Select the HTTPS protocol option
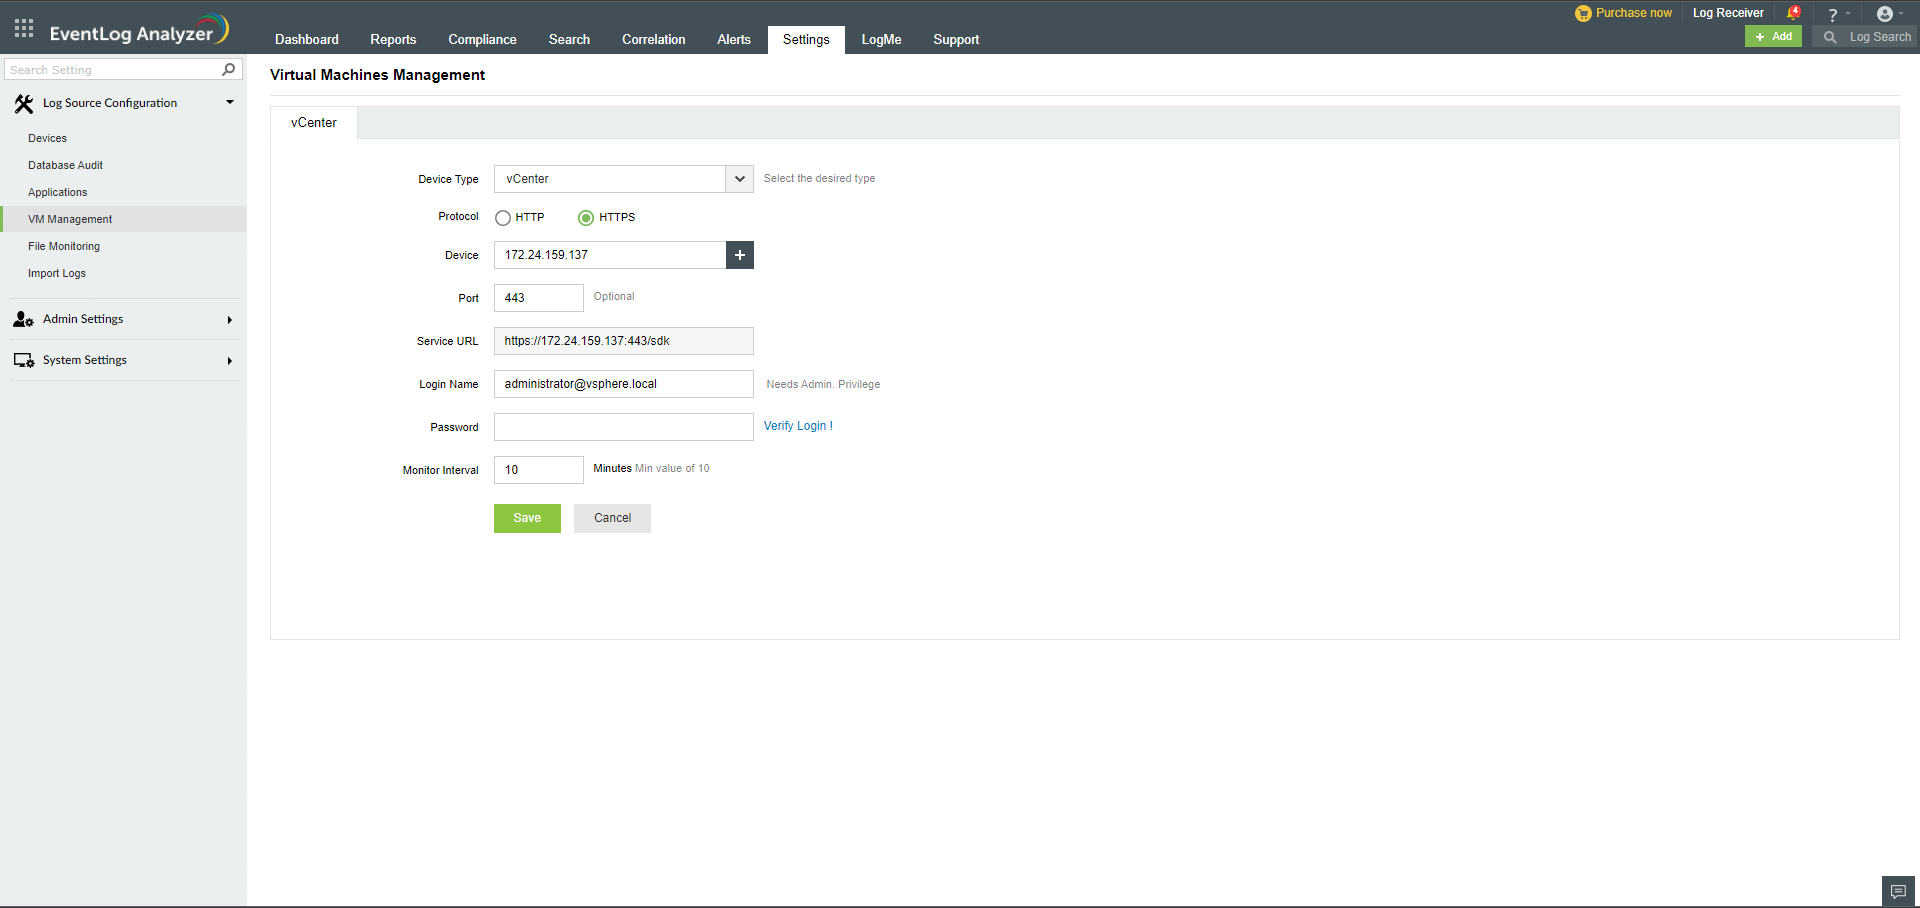The width and height of the screenshot is (1920, 908). 586,217
